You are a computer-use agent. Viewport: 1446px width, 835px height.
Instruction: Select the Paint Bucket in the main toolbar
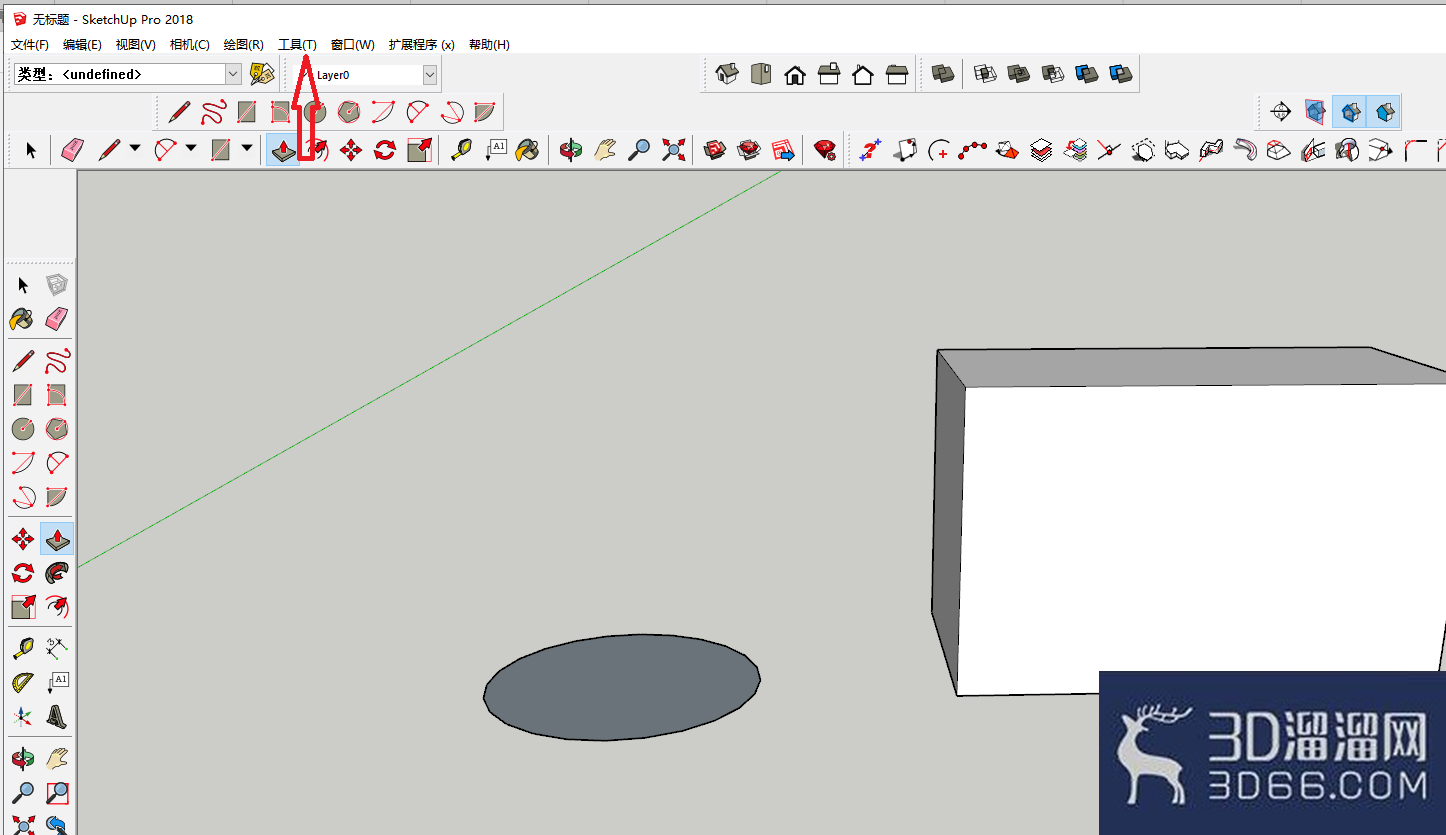(527, 150)
